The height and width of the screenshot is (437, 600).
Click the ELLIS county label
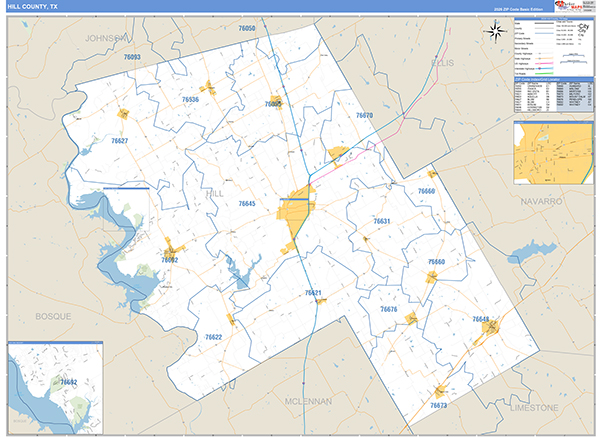pos(443,63)
